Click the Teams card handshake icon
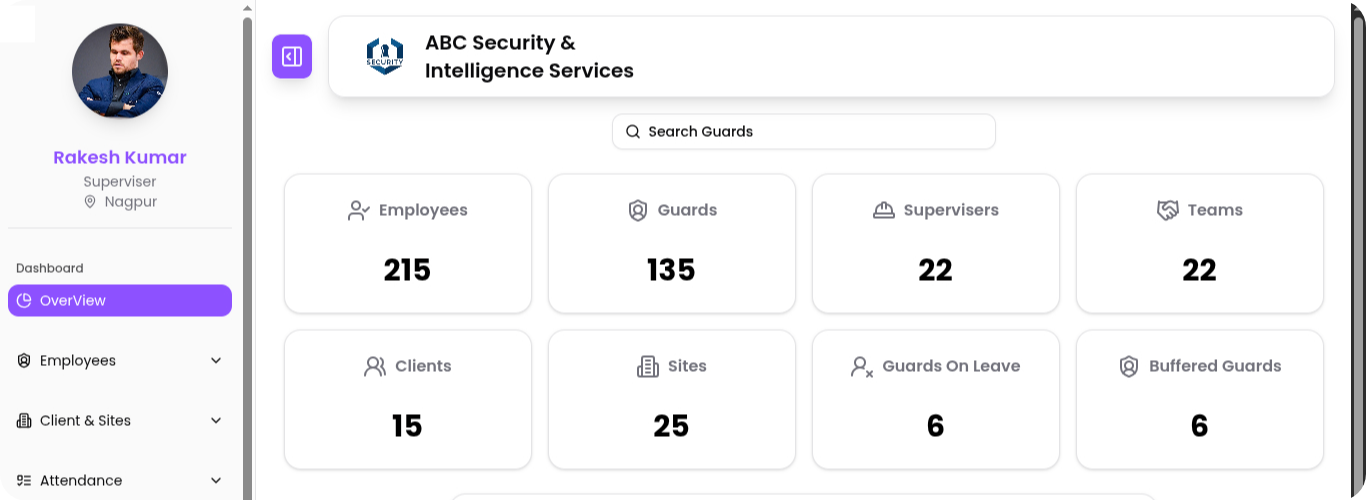Screen dimensions: 1366x501 [x=1167, y=211]
